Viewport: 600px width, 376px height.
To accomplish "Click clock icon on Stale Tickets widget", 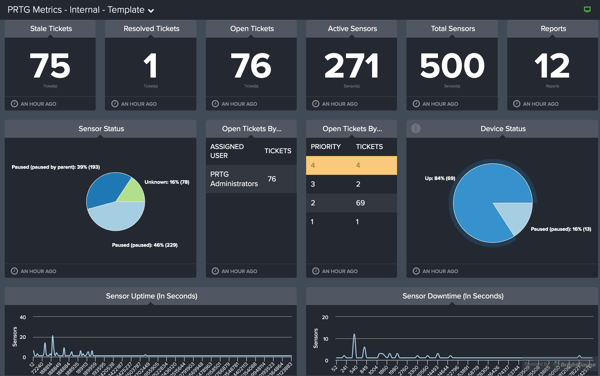I will [14, 104].
